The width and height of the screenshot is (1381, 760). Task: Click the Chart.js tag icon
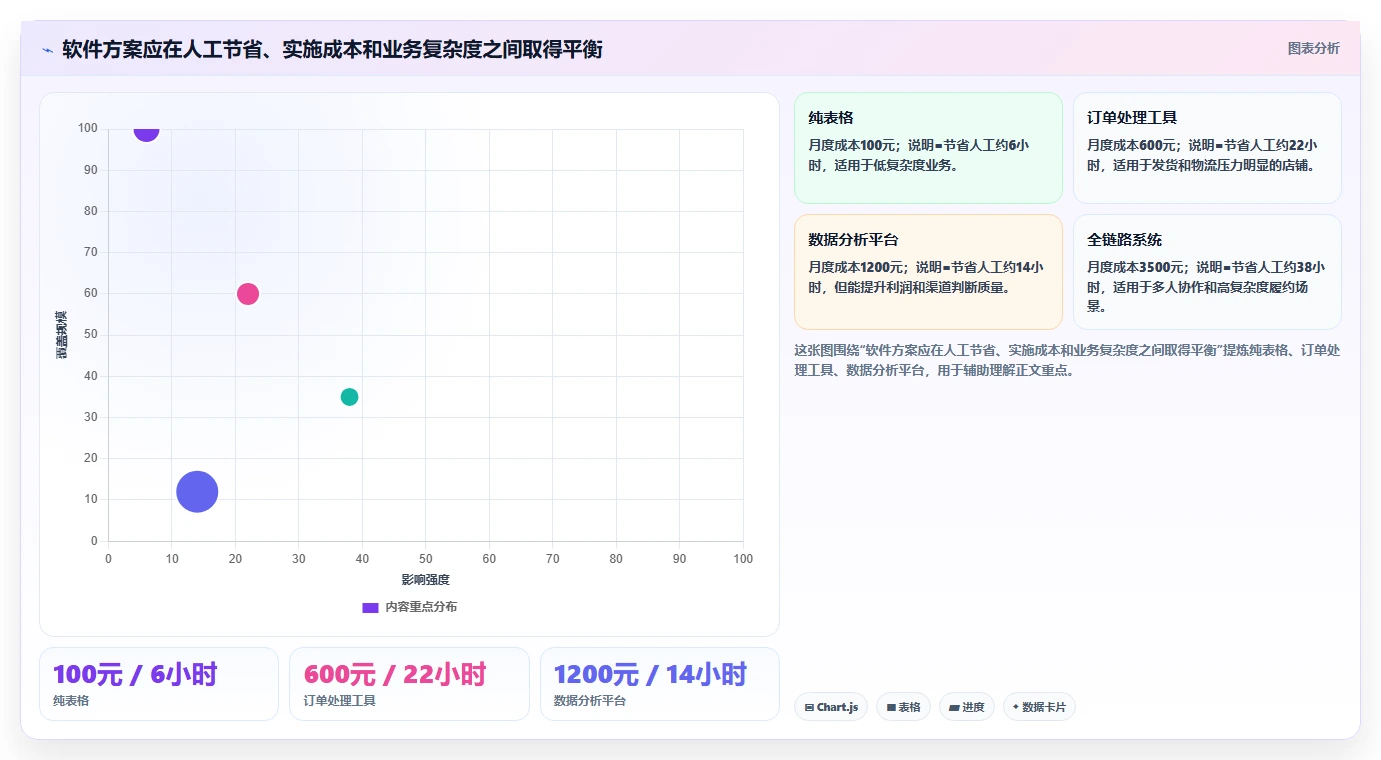point(809,707)
